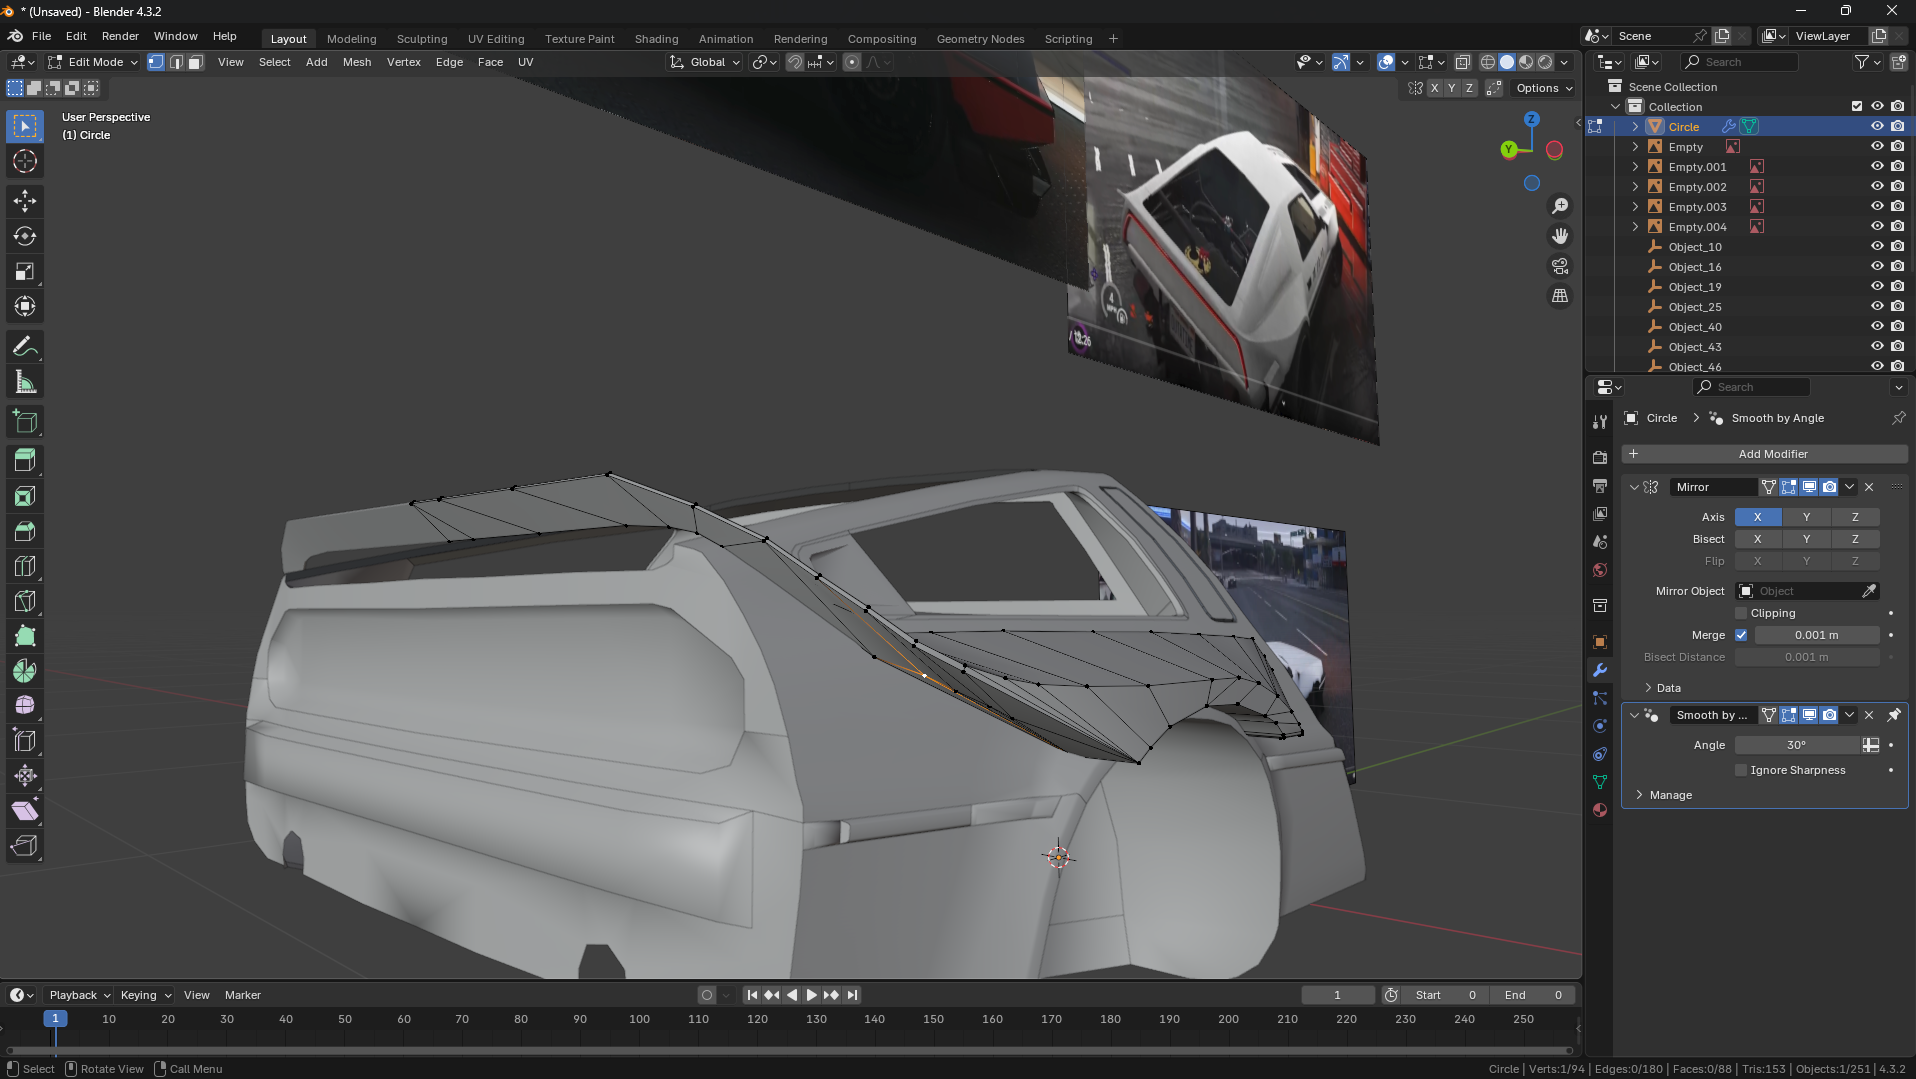The height and width of the screenshot is (1079, 1916).
Task: Enable Y axis in Mirror modifier
Action: 1806,517
